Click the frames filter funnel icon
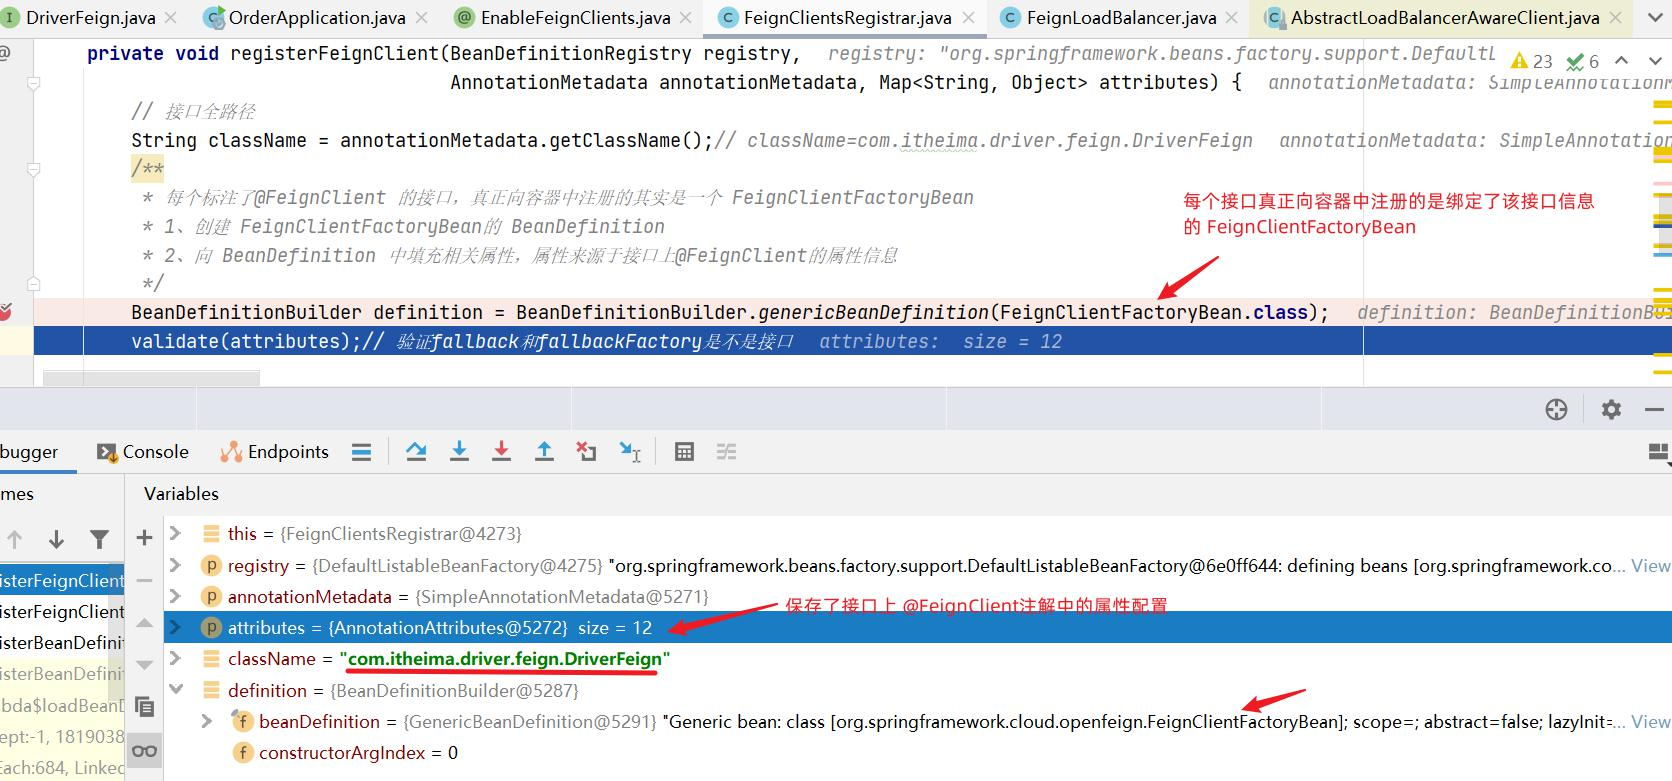1672x781 pixels. (99, 540)
